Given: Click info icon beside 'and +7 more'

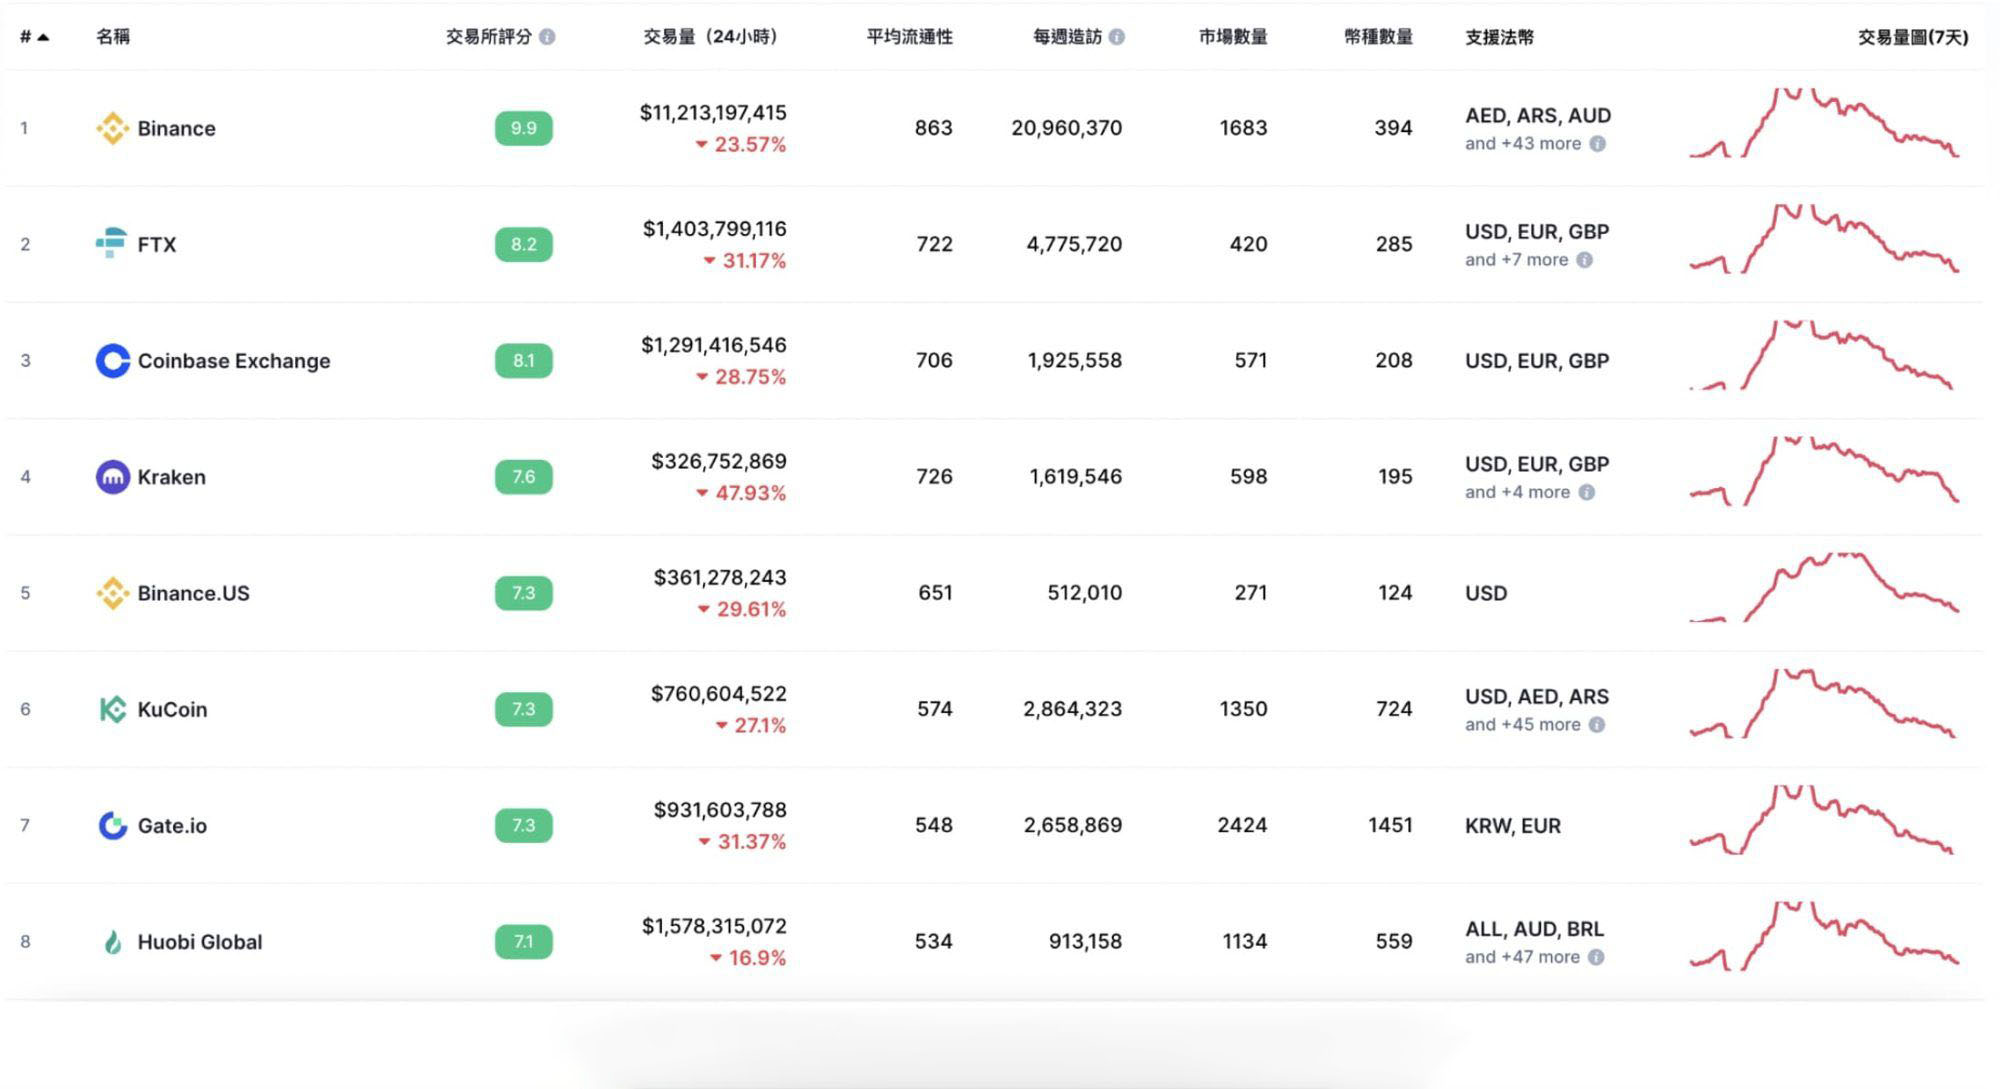Looking at the screenshot, I should coord(1584,260).
